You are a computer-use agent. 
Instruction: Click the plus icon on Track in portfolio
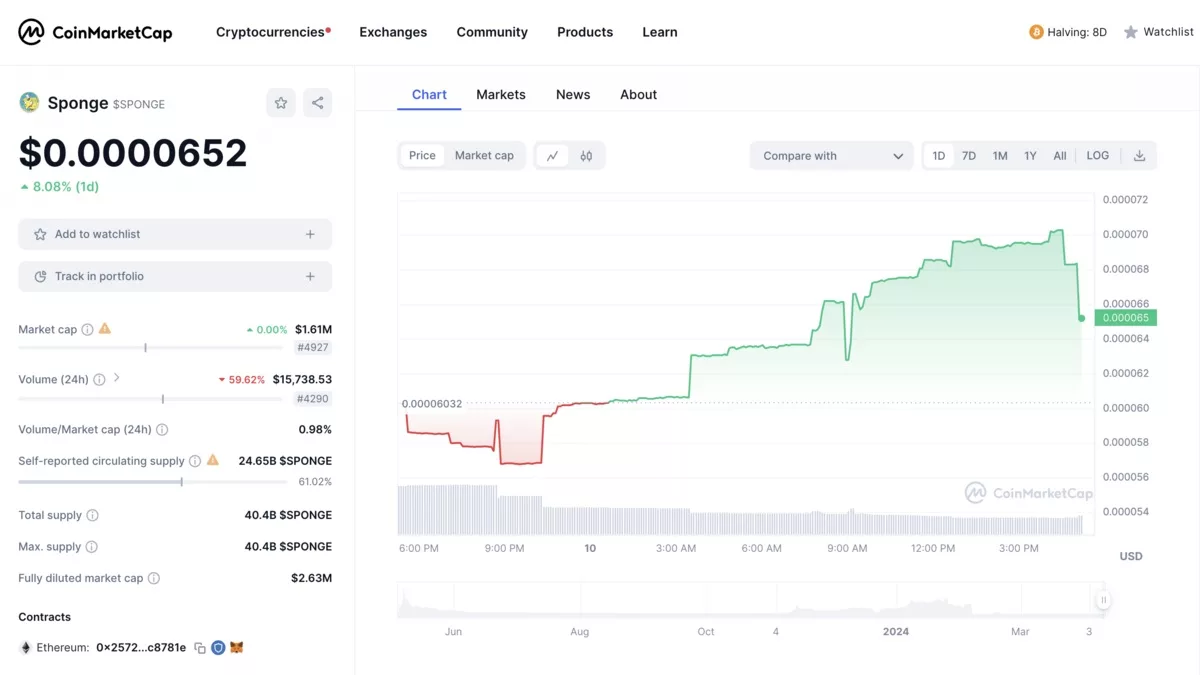click(x=310, y=276)
